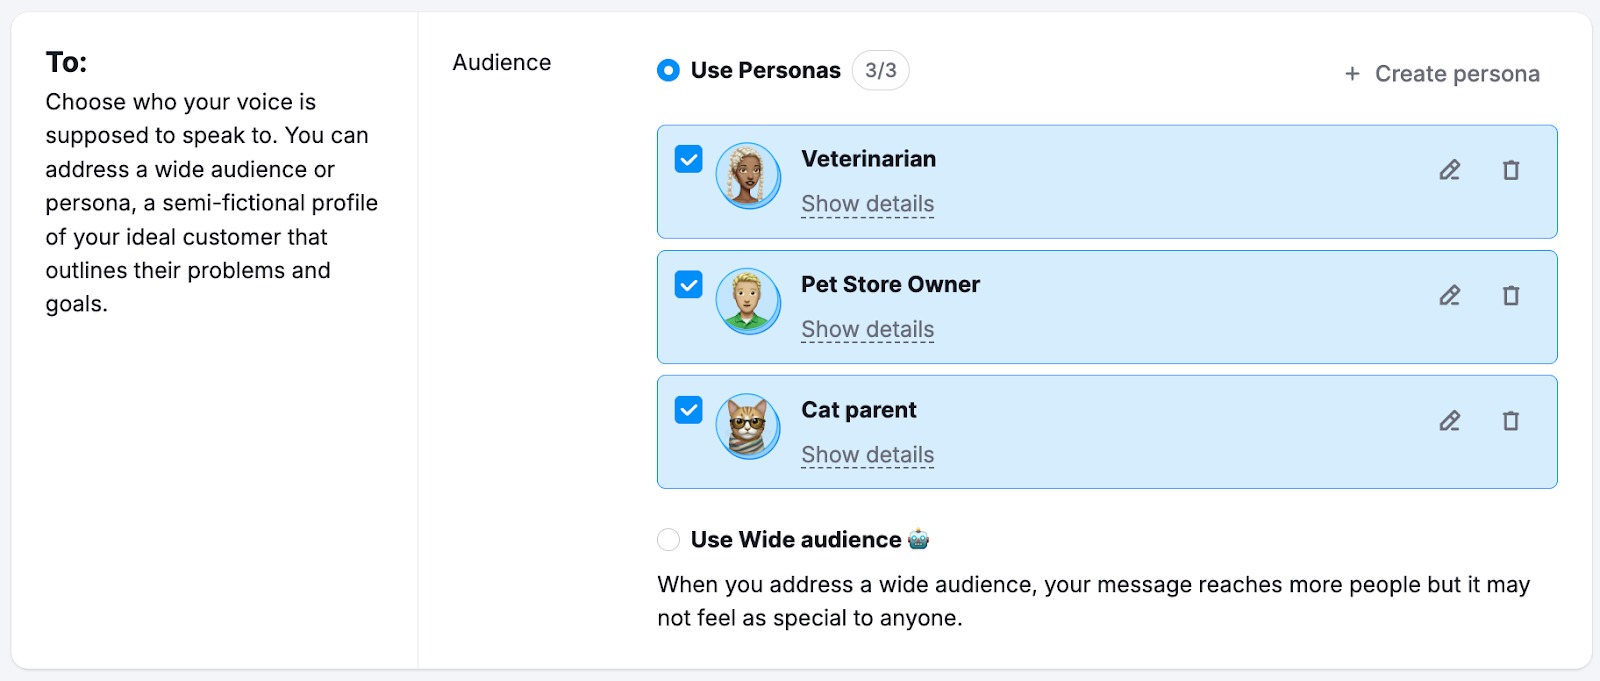Remove the Pet Store Owner via trash icon
The image size is (1600, 681).
tap(1510, 295)
